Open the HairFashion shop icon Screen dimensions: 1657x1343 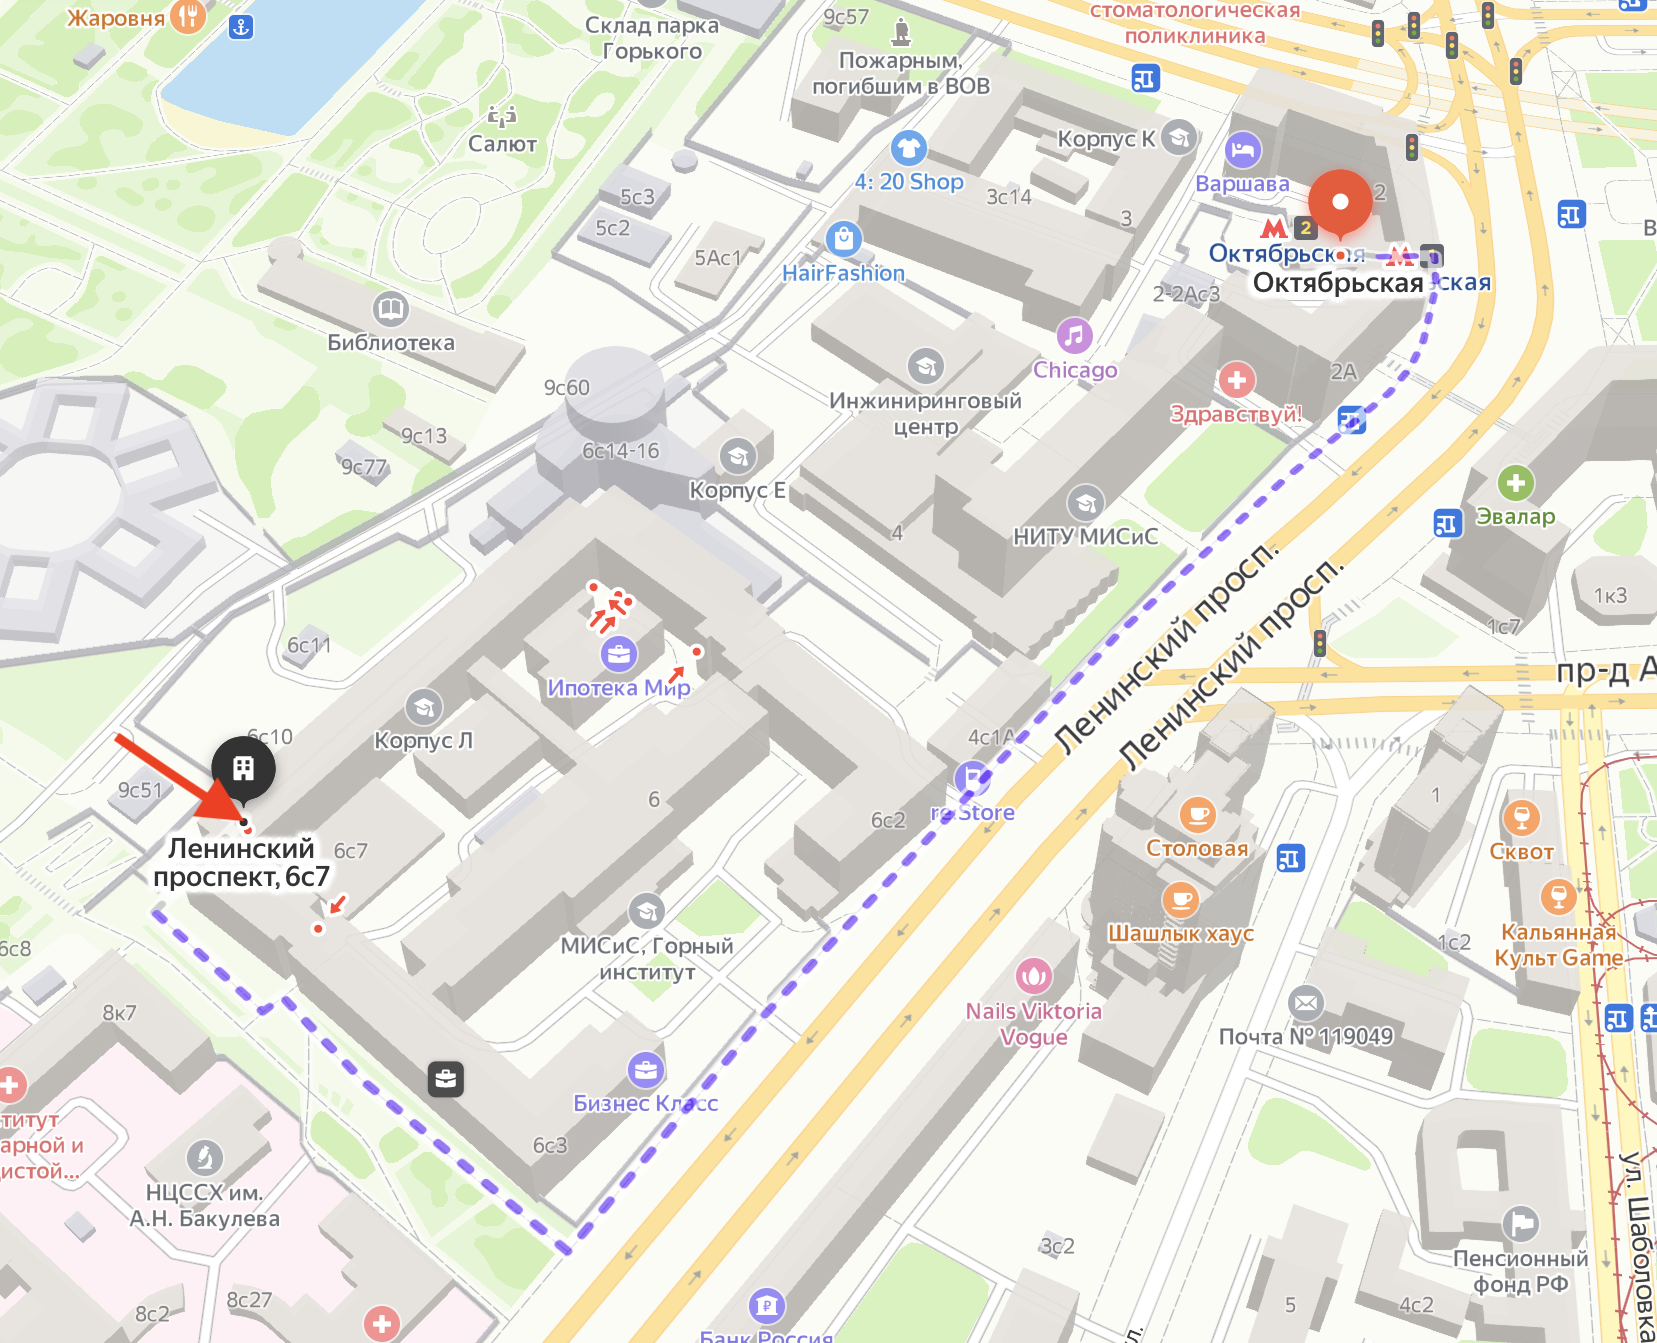(x=844, y=239)
